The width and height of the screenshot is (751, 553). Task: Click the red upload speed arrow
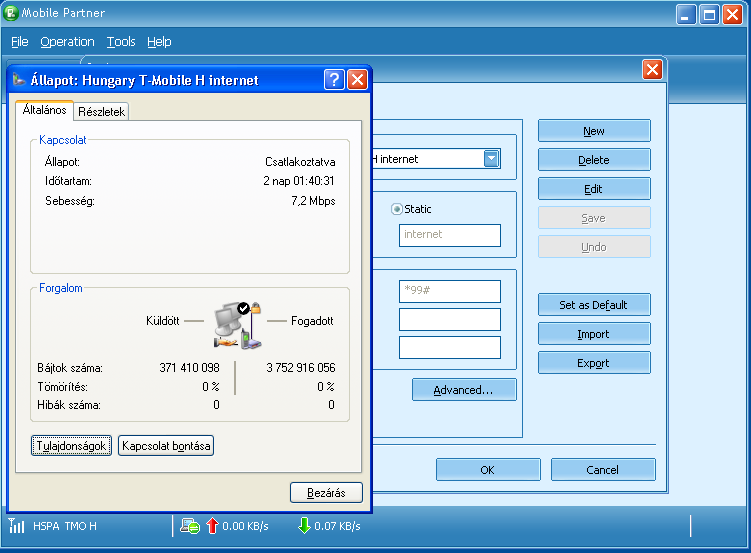point(211,526)
